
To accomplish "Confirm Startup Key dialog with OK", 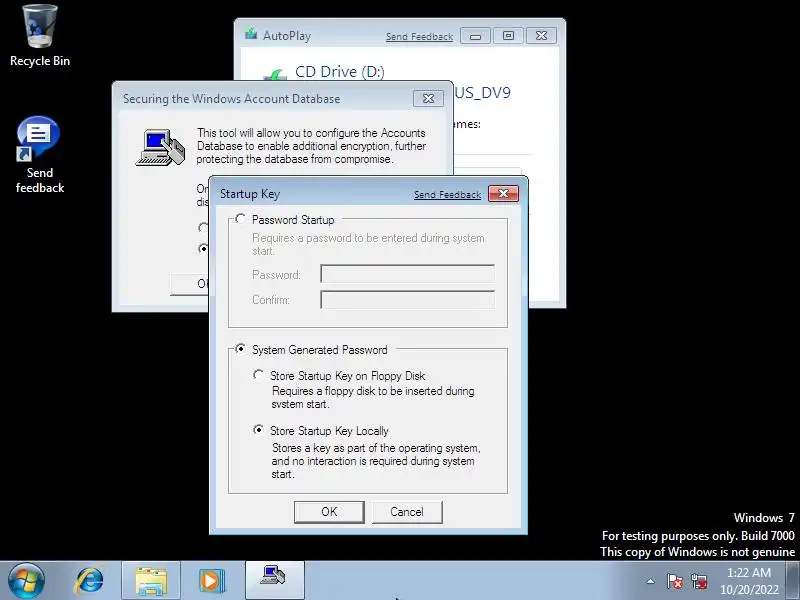I will [329, 512].
